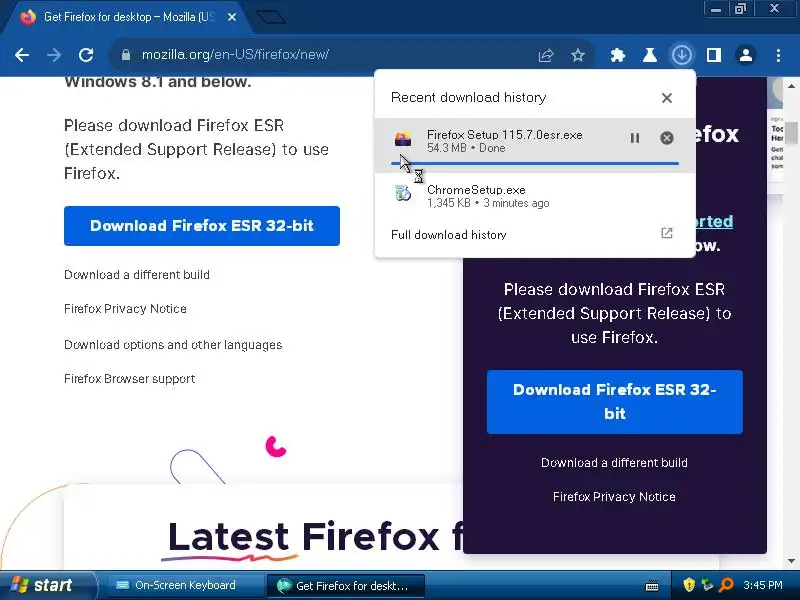Minimize the Chrome window
The width and height of the screenshot is (800, 600).
point(716,9)
